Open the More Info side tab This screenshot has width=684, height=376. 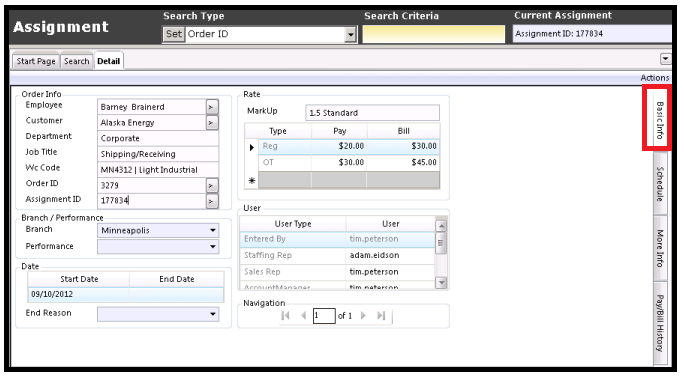(x=660, y=248)
